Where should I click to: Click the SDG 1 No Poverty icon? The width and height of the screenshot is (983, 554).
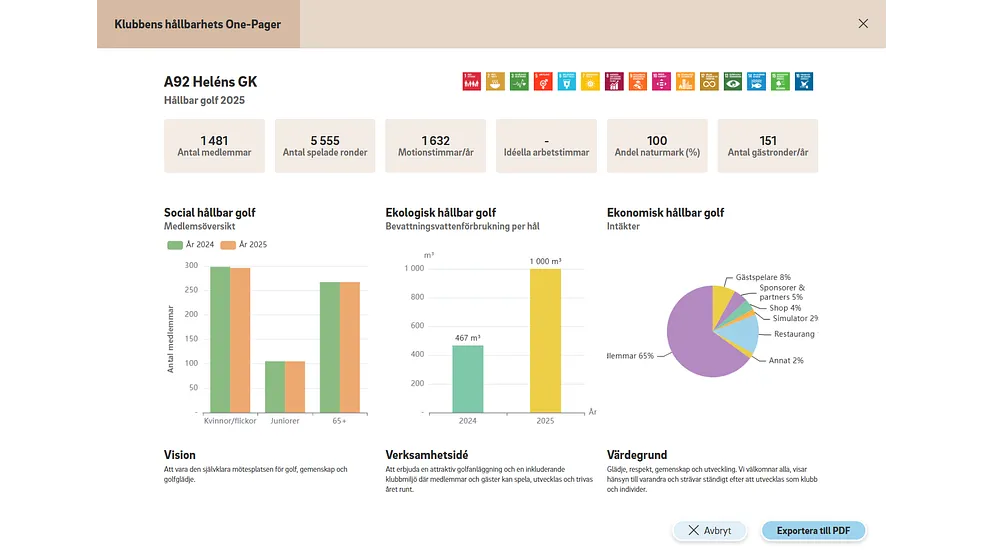(x=471, y=81)
